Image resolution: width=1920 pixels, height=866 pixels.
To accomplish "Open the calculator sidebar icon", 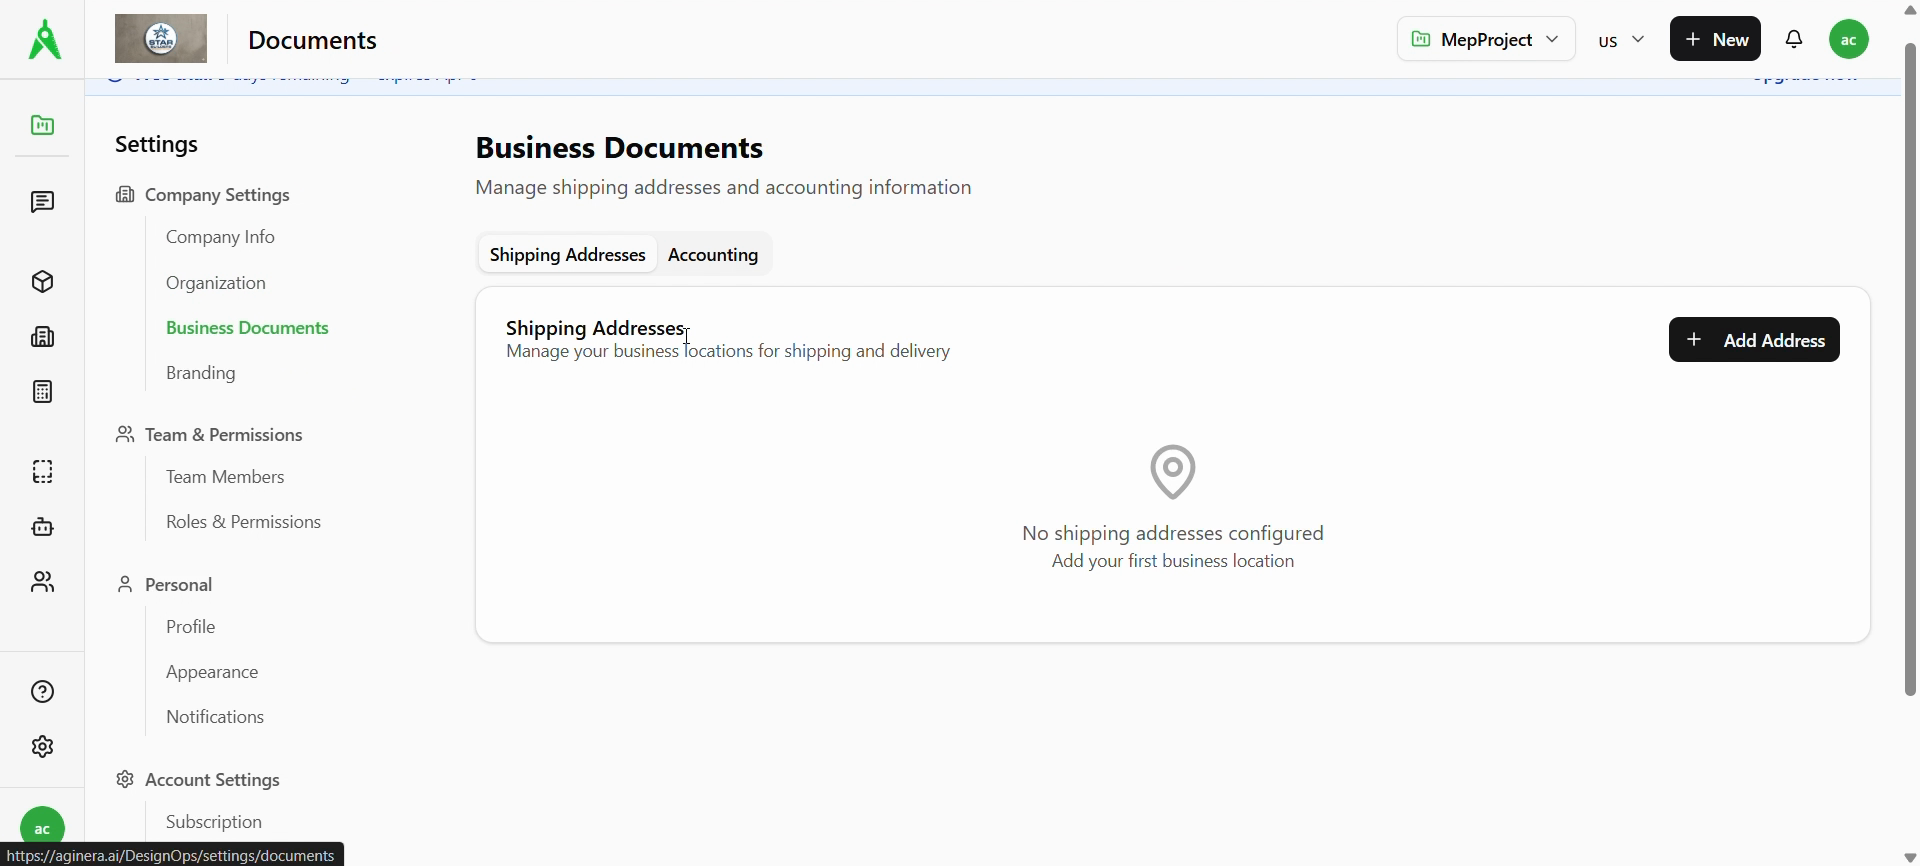I will [42, 392].
